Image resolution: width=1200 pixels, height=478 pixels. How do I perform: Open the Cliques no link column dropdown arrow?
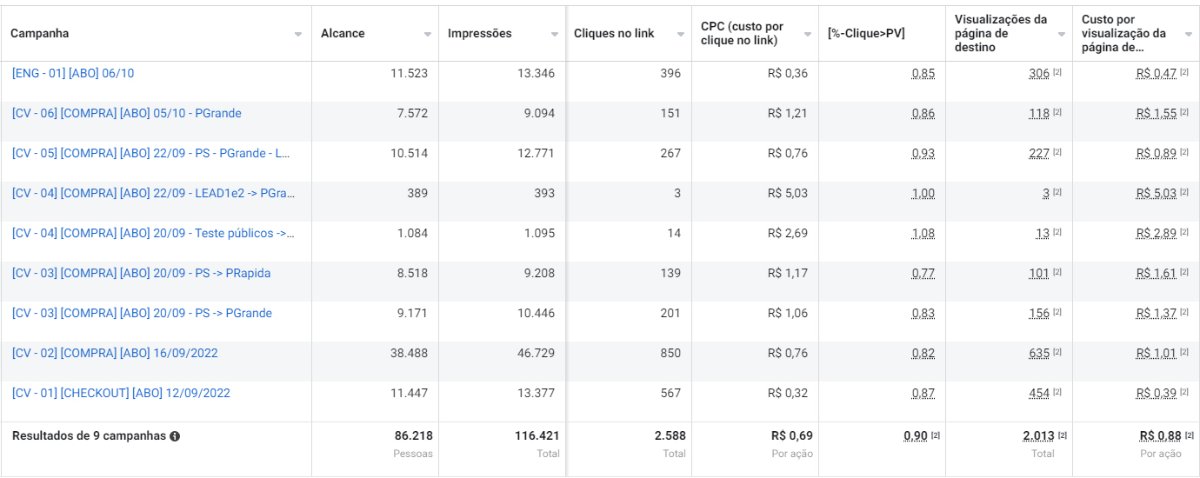(x=681, y=34)
